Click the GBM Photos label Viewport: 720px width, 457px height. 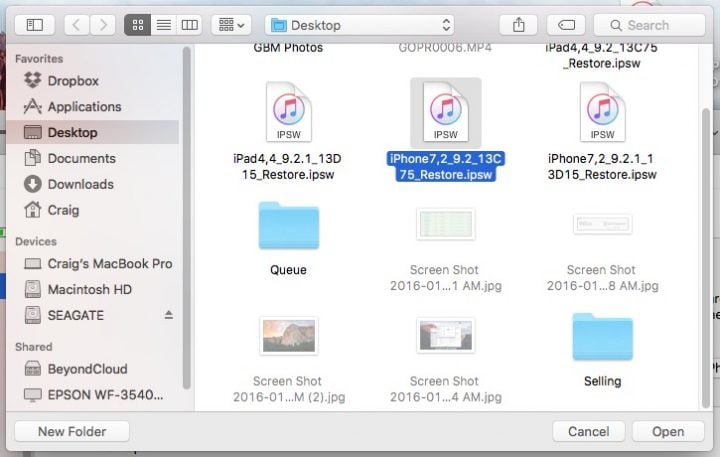coord(288,48)
